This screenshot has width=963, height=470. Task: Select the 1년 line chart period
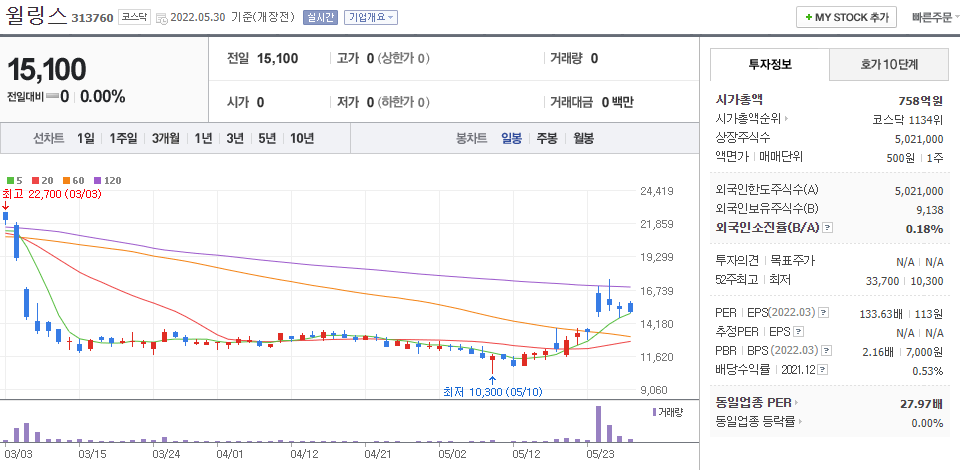click(203, 138)
